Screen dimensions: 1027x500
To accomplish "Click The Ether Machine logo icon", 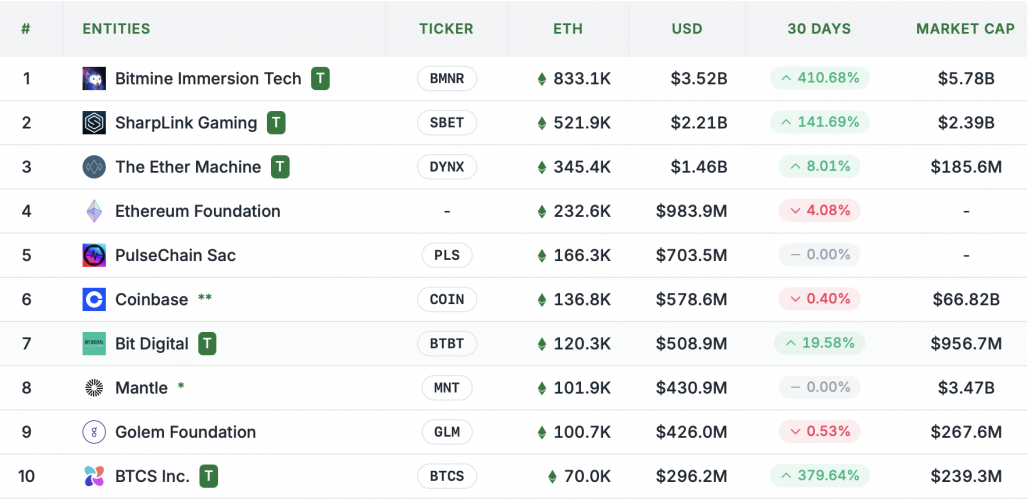I will click(94, 167).
